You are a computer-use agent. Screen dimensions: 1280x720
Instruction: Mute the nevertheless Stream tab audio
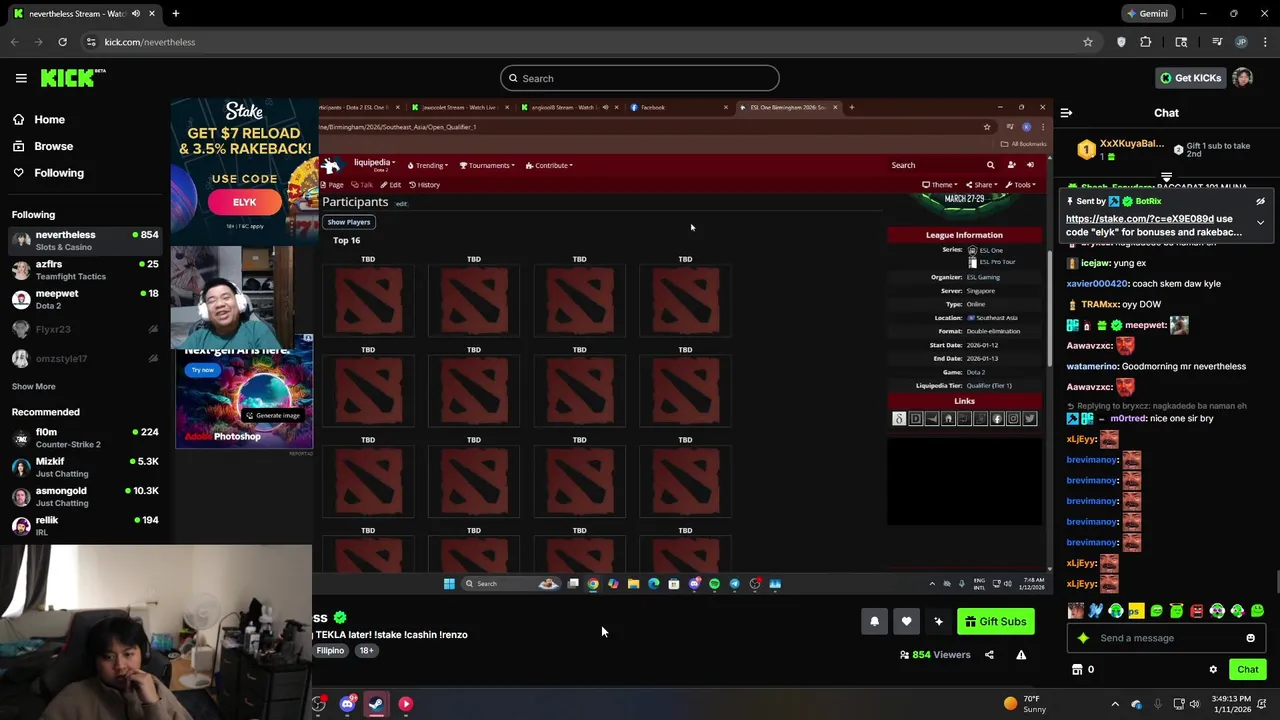click(135, 14)
